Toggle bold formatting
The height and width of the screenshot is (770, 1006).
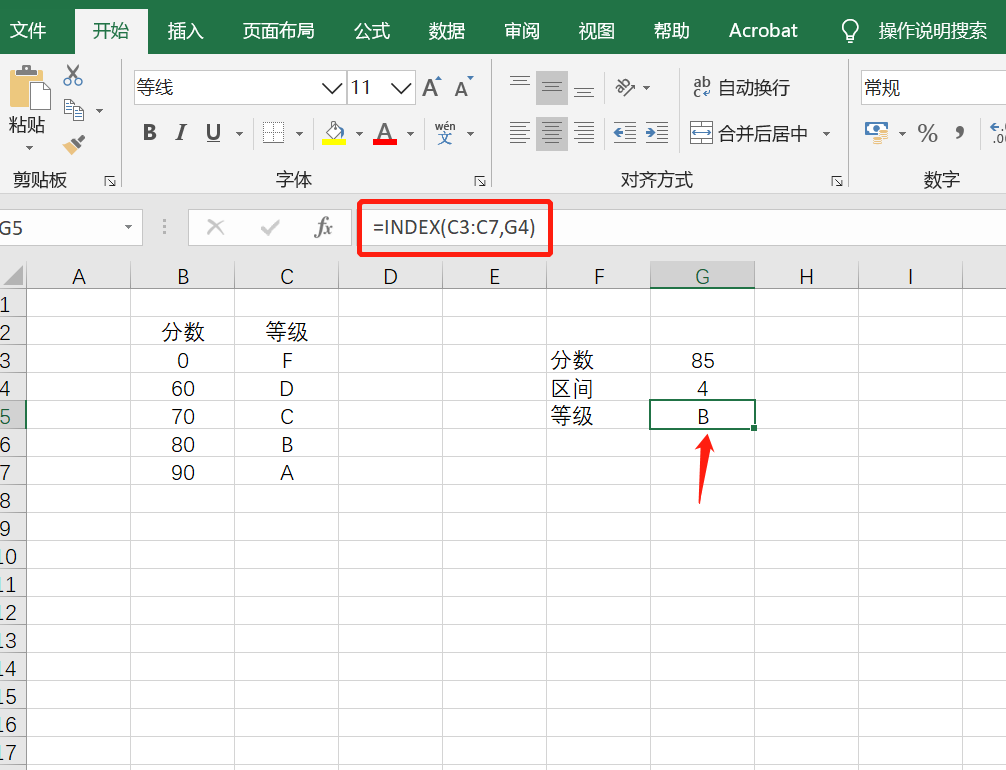pyautogui.click(x=149, y=132)
